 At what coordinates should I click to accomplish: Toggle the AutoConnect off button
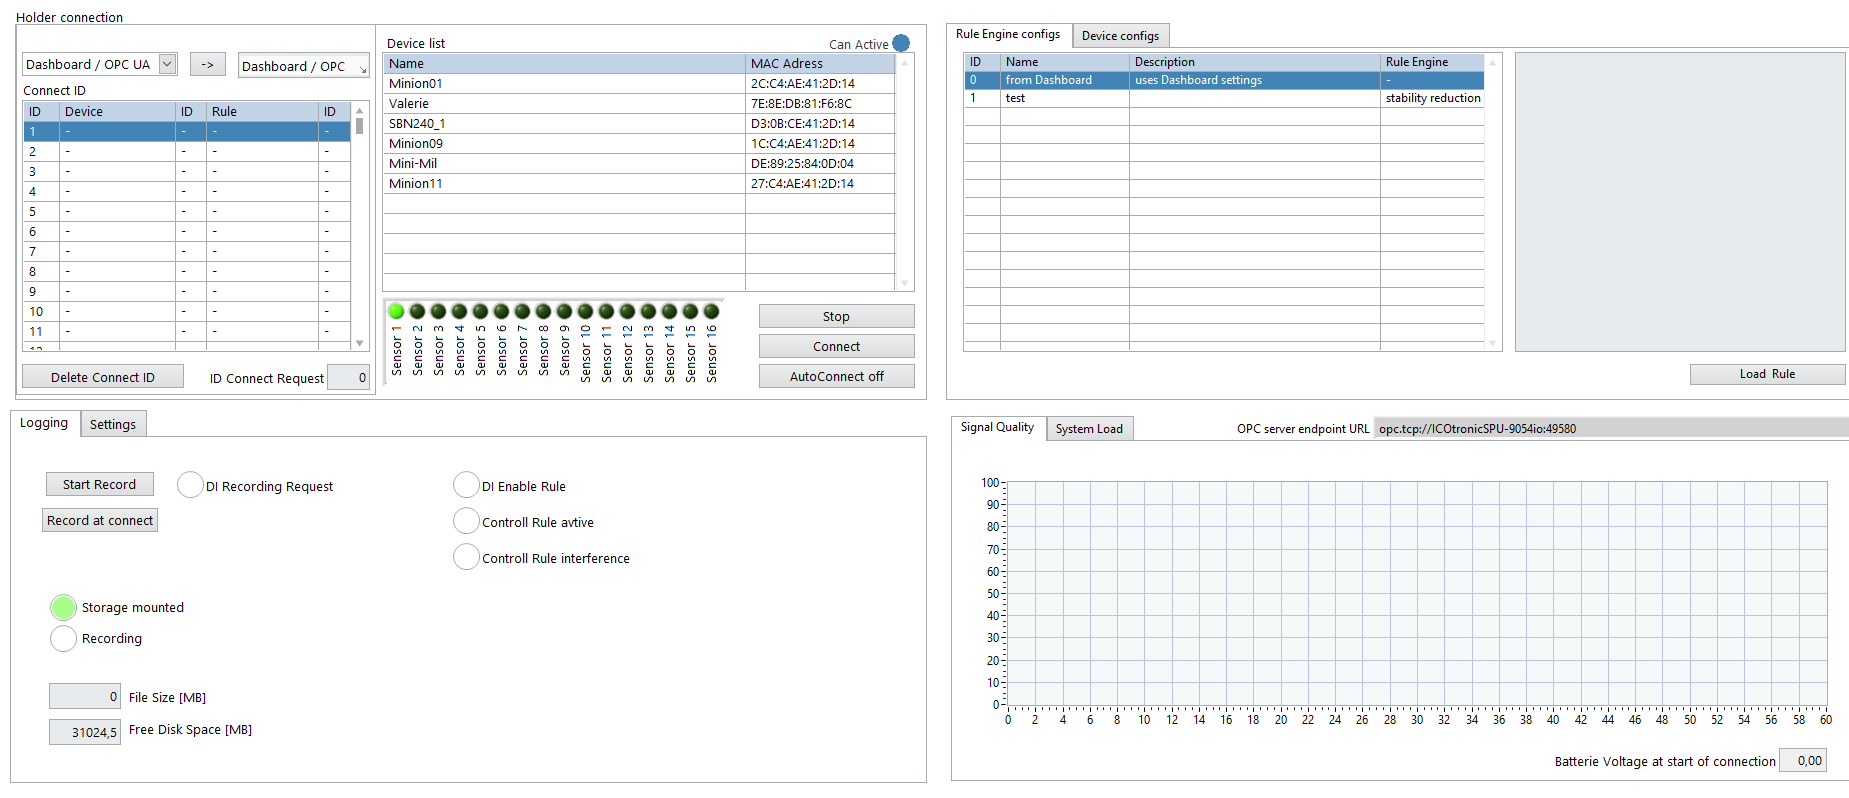(836, 376)
